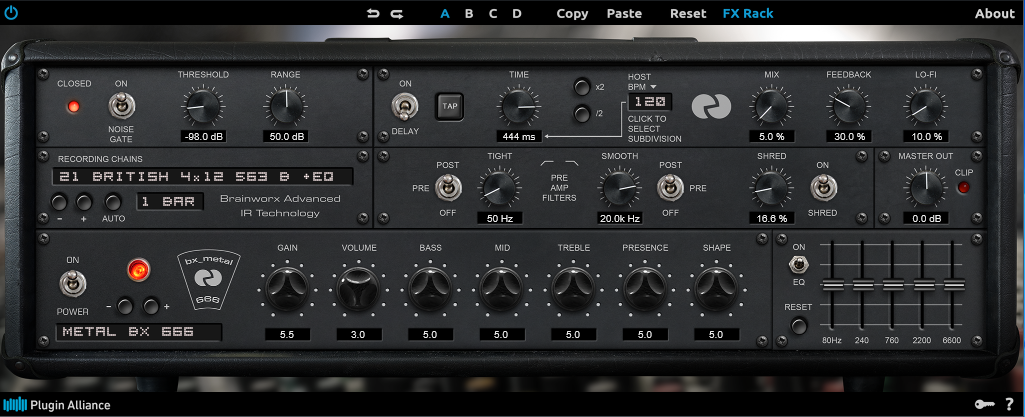Click the SHAPE knob
Viewport: 1025px width, 417px height.
click(x=716, y=288)
